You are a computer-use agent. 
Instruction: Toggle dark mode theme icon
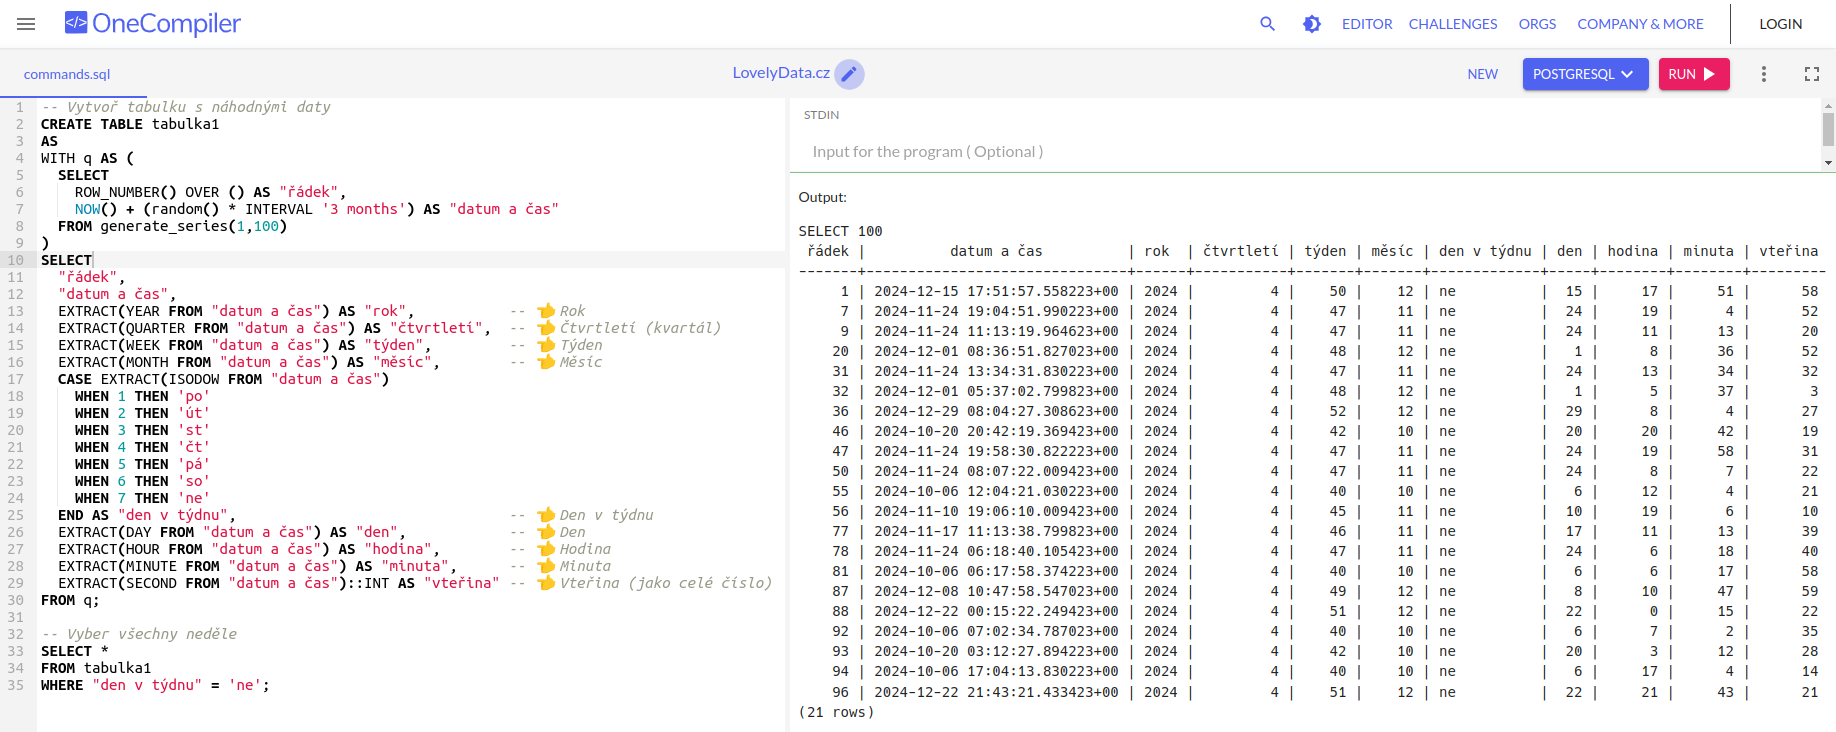tap(1312, 24)
